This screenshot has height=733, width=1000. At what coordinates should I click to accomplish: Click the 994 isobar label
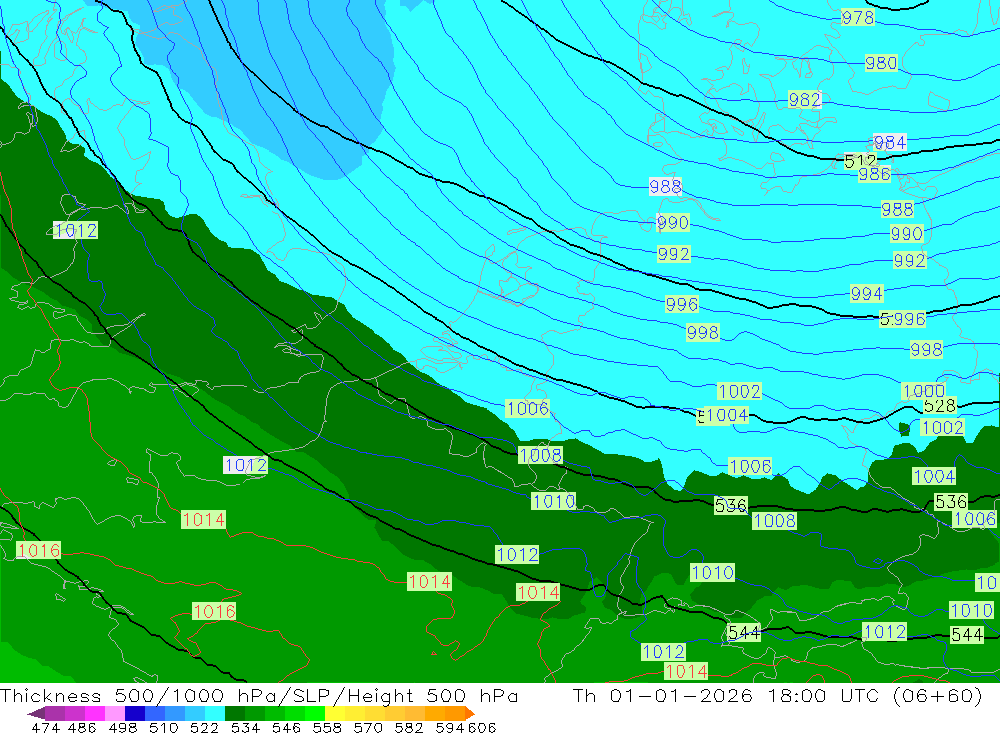click(867, 294)
